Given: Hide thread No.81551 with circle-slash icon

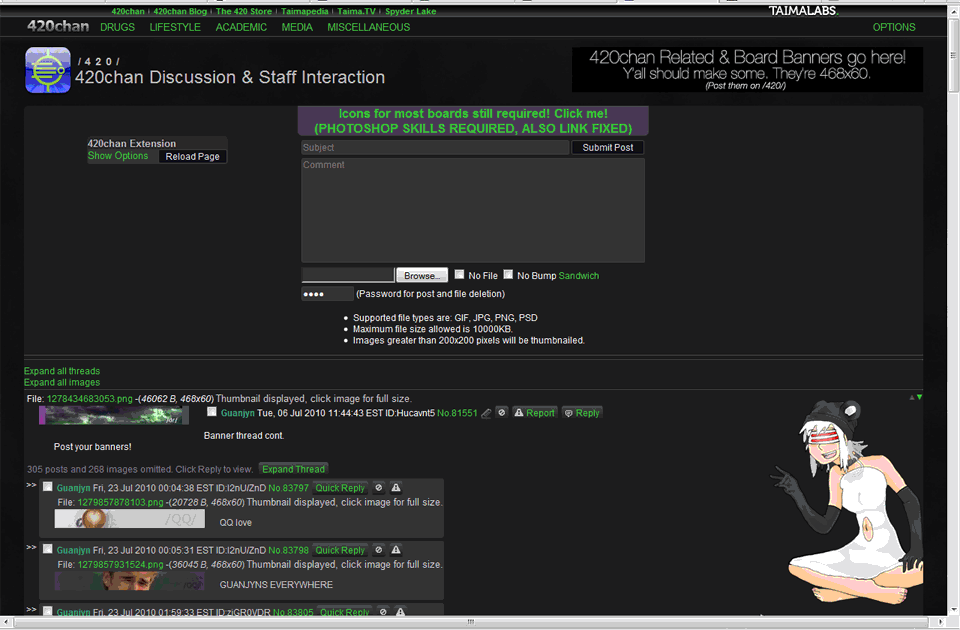Looking at the screenshot, I should click(501, 413).
